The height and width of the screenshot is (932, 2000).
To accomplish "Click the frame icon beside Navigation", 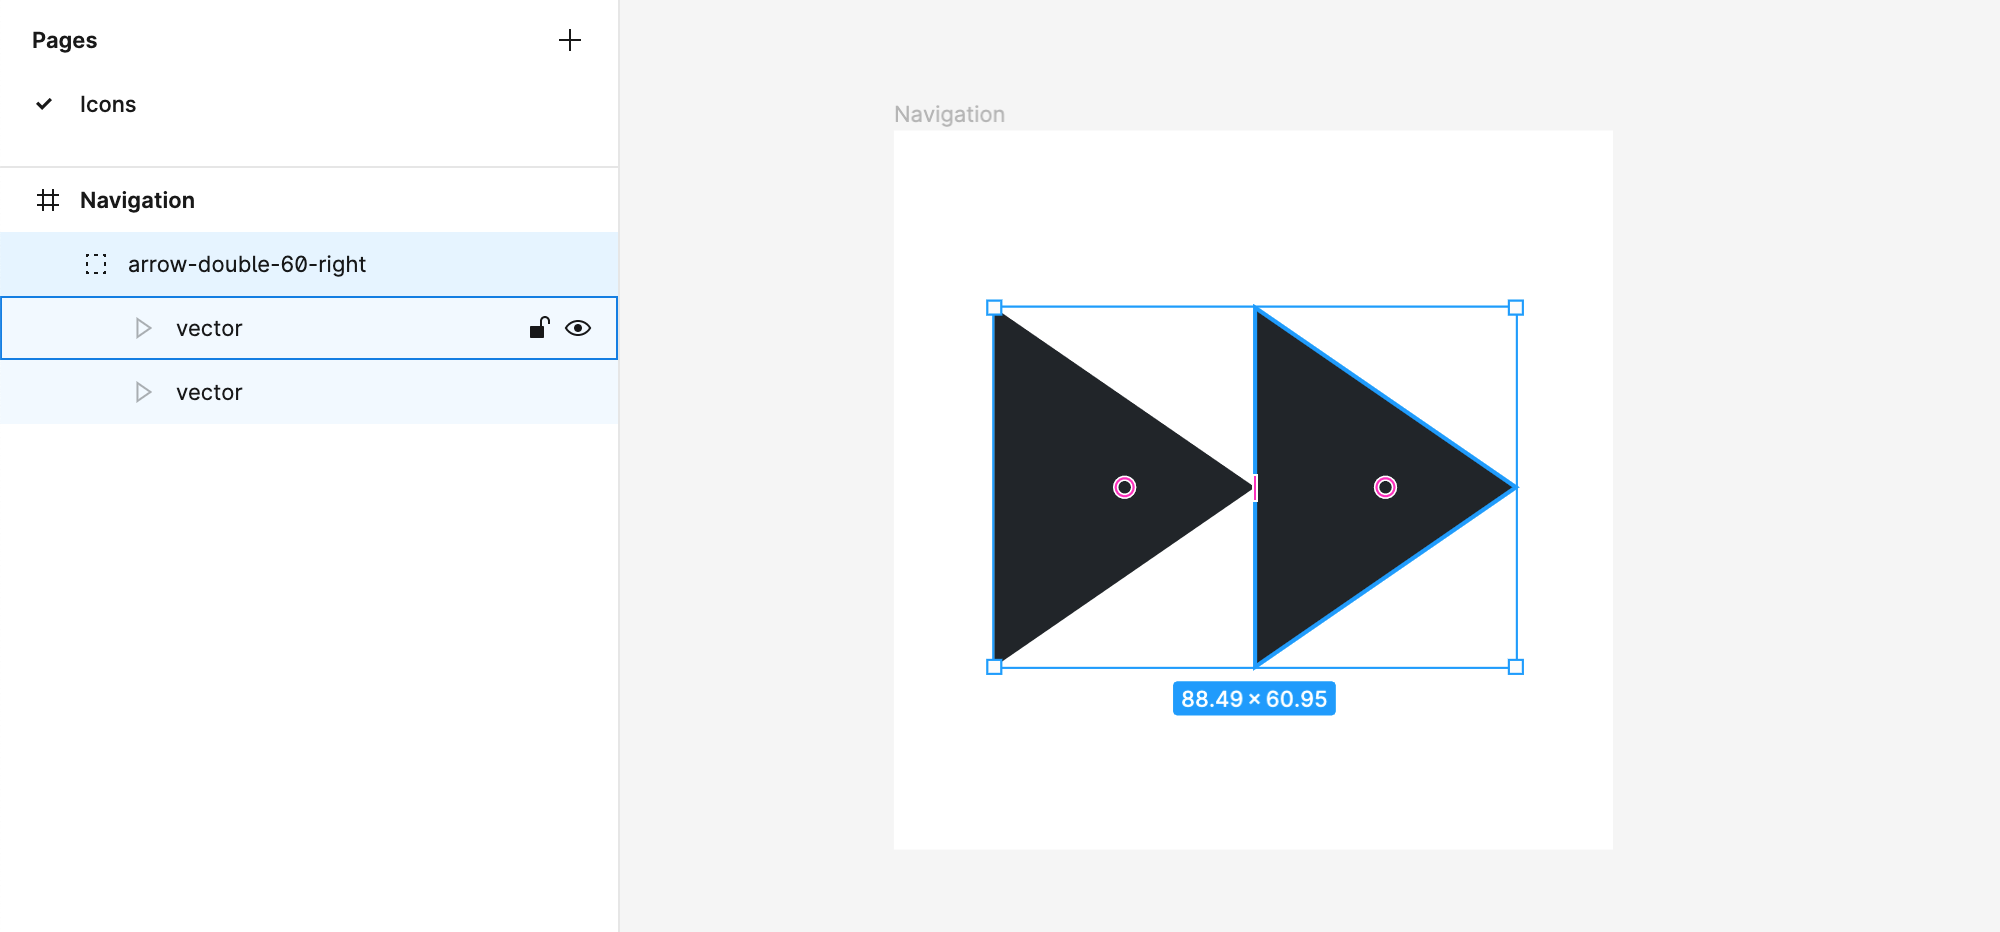I will (49, 200).
